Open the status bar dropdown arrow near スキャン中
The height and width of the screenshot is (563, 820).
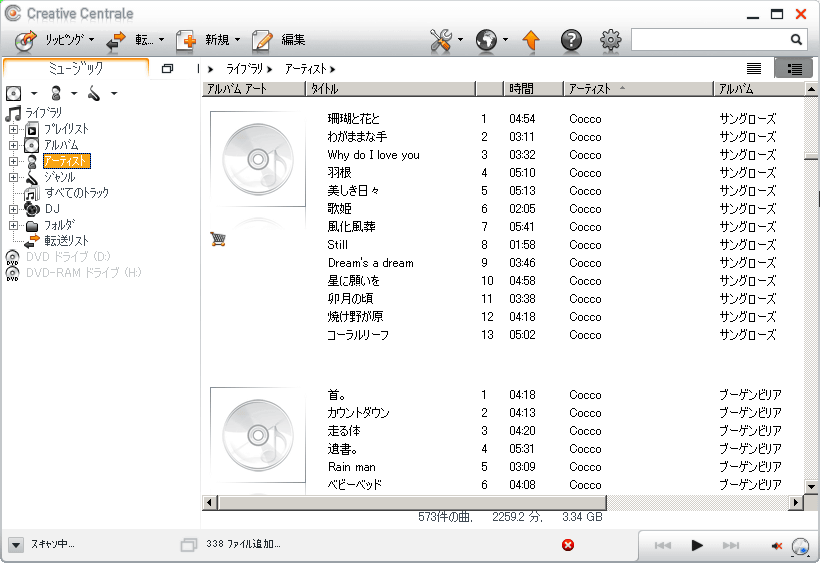(16, 545)
